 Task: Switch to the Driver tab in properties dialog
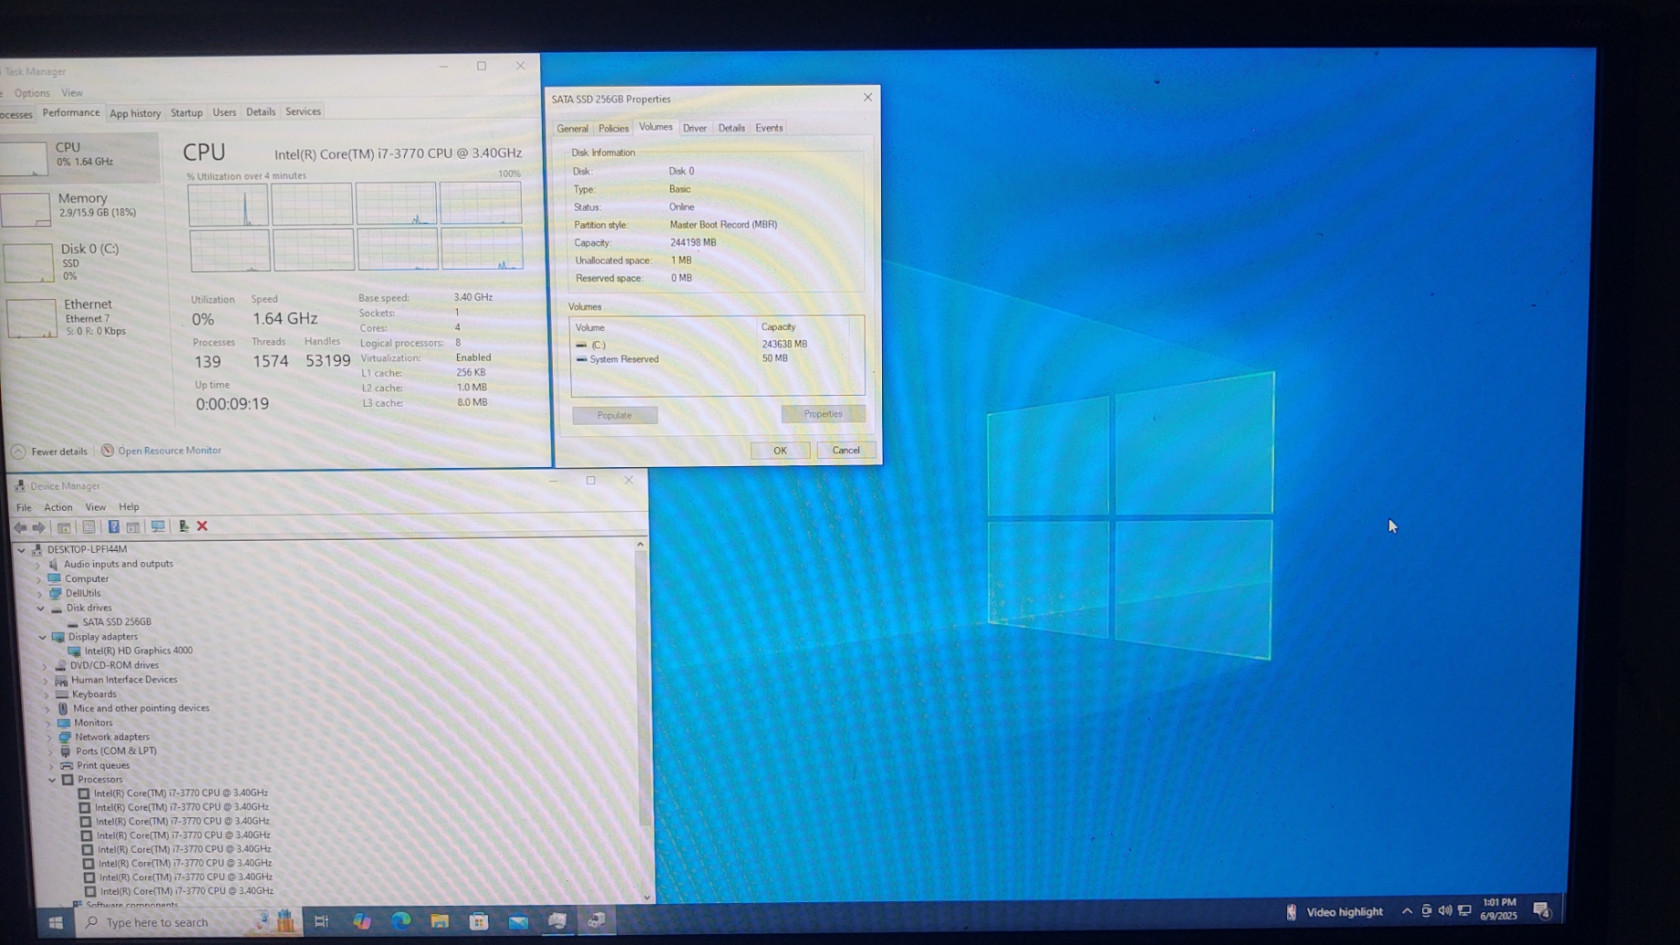[x=694, y=128]
